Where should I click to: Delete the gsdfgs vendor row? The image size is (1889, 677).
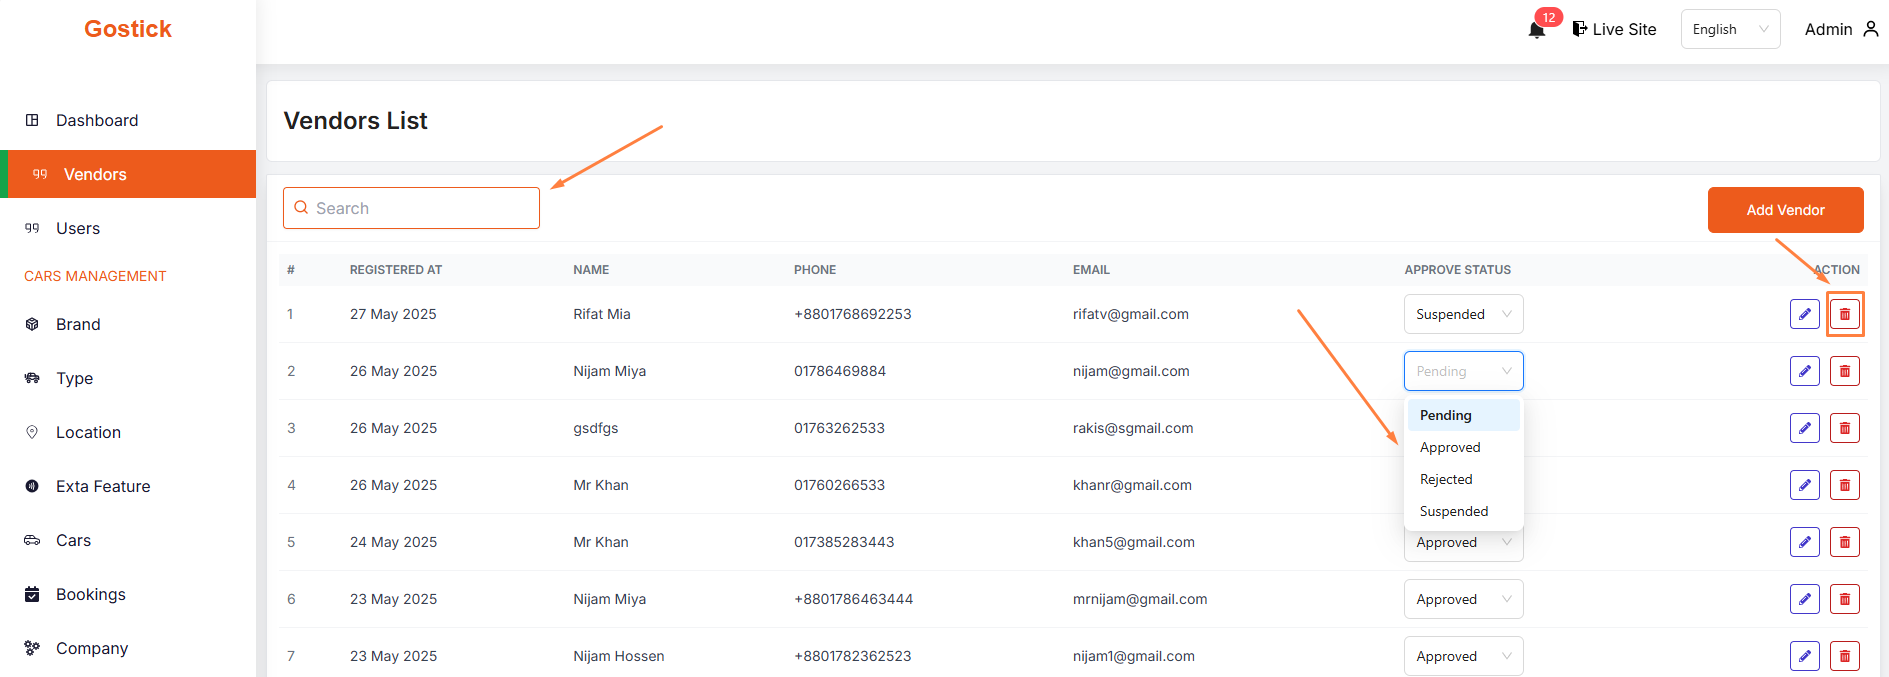point(1845,428)
